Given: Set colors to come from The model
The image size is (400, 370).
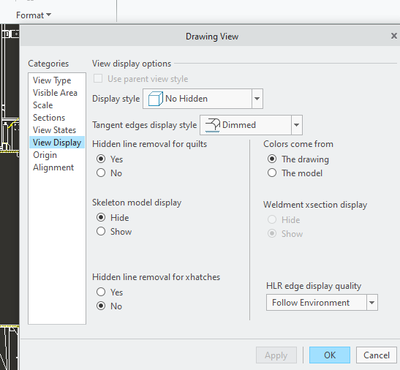Looking at the screenshot, I should pos(272,173).
